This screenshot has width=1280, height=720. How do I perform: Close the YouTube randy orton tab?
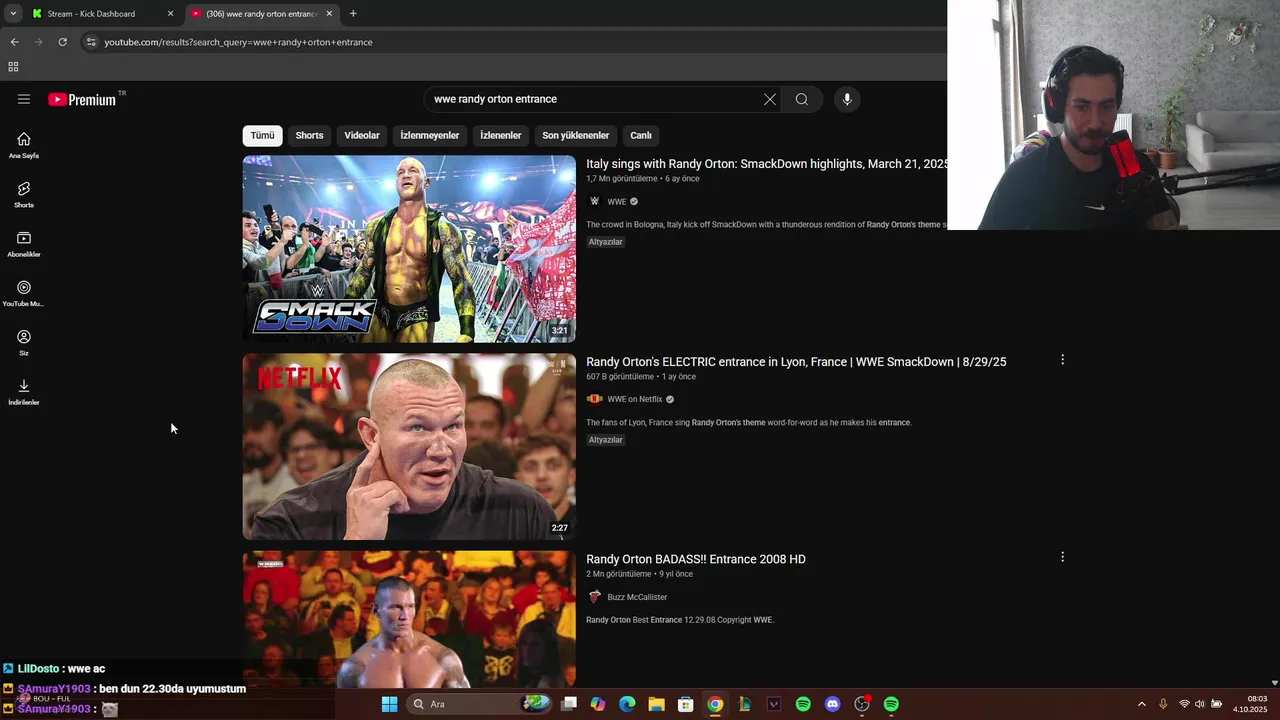point(329,14)
